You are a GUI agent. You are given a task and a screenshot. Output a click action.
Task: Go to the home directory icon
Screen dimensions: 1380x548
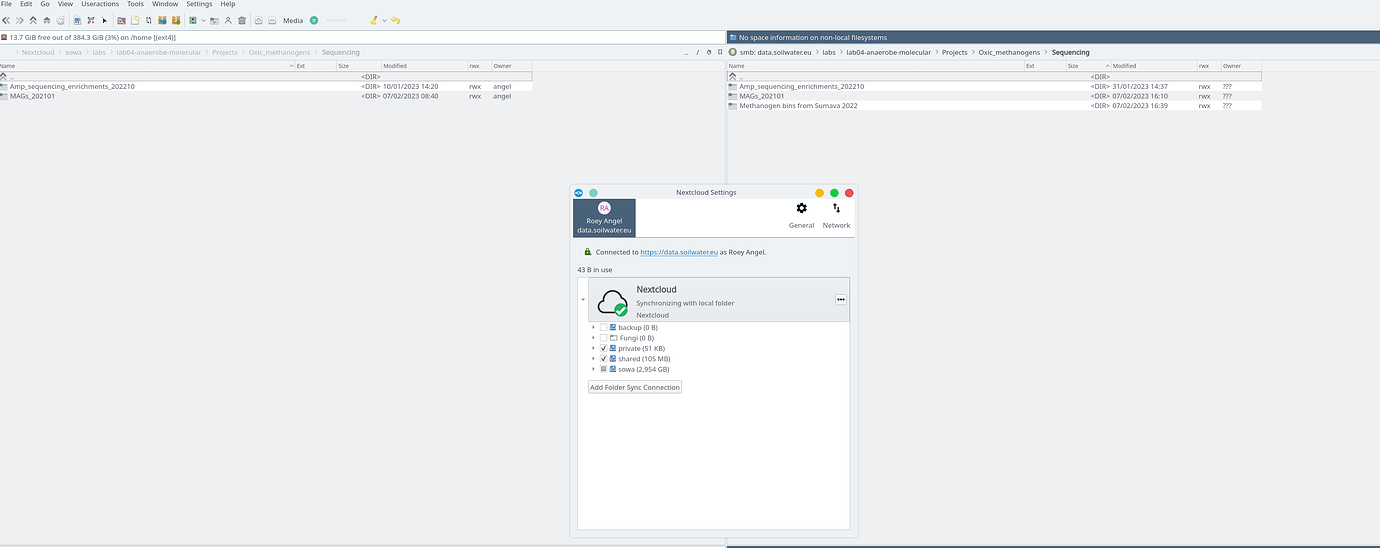click(47, 20)
